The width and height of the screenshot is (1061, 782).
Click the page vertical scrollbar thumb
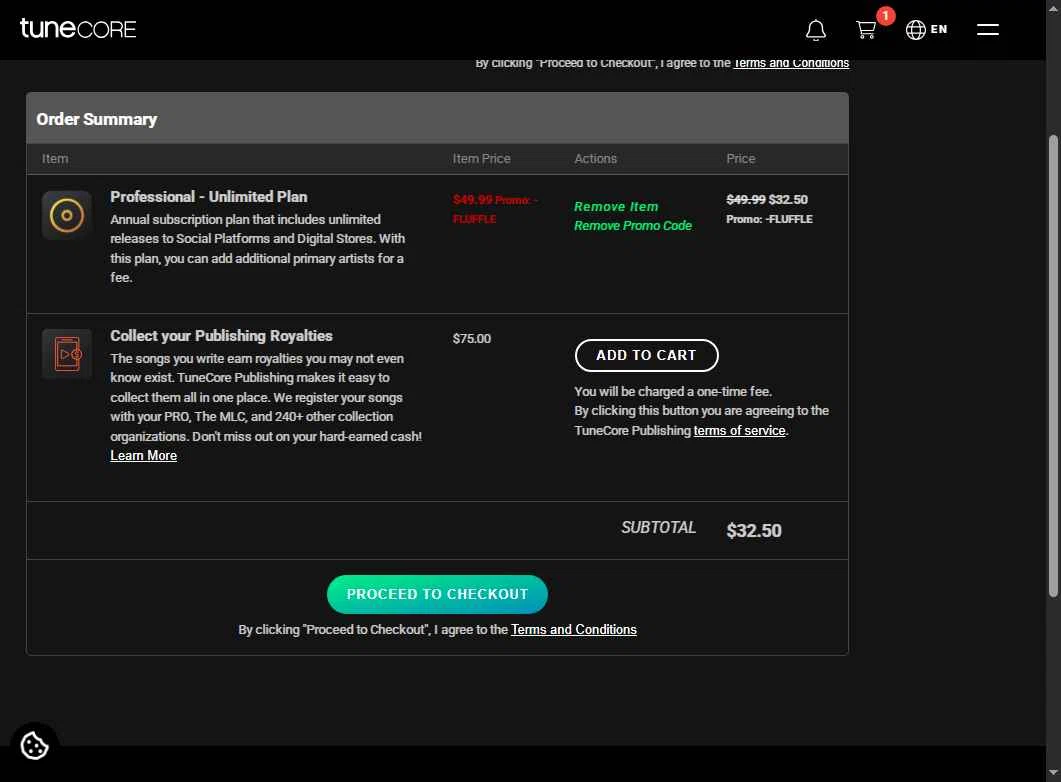tap(1053, 365)
